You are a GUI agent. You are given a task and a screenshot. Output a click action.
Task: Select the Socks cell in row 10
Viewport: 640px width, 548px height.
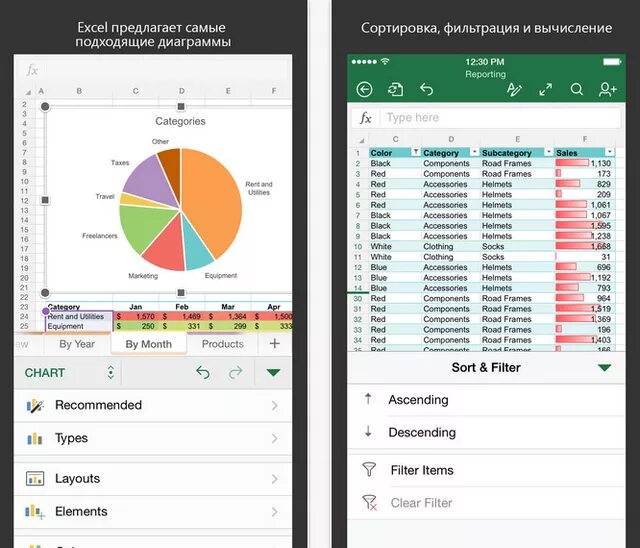[x=517, y=246]
